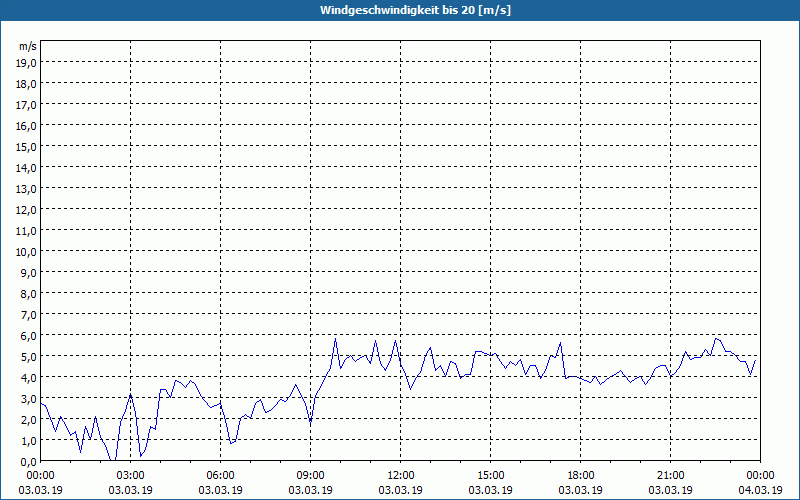Choose the 8,0 y-axis value

click(29, 294)
